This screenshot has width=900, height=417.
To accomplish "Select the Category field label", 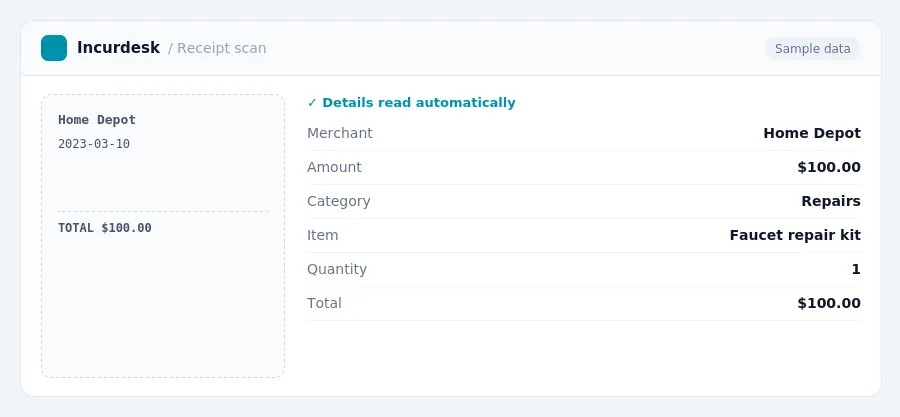I will click(x=339, y=201).
